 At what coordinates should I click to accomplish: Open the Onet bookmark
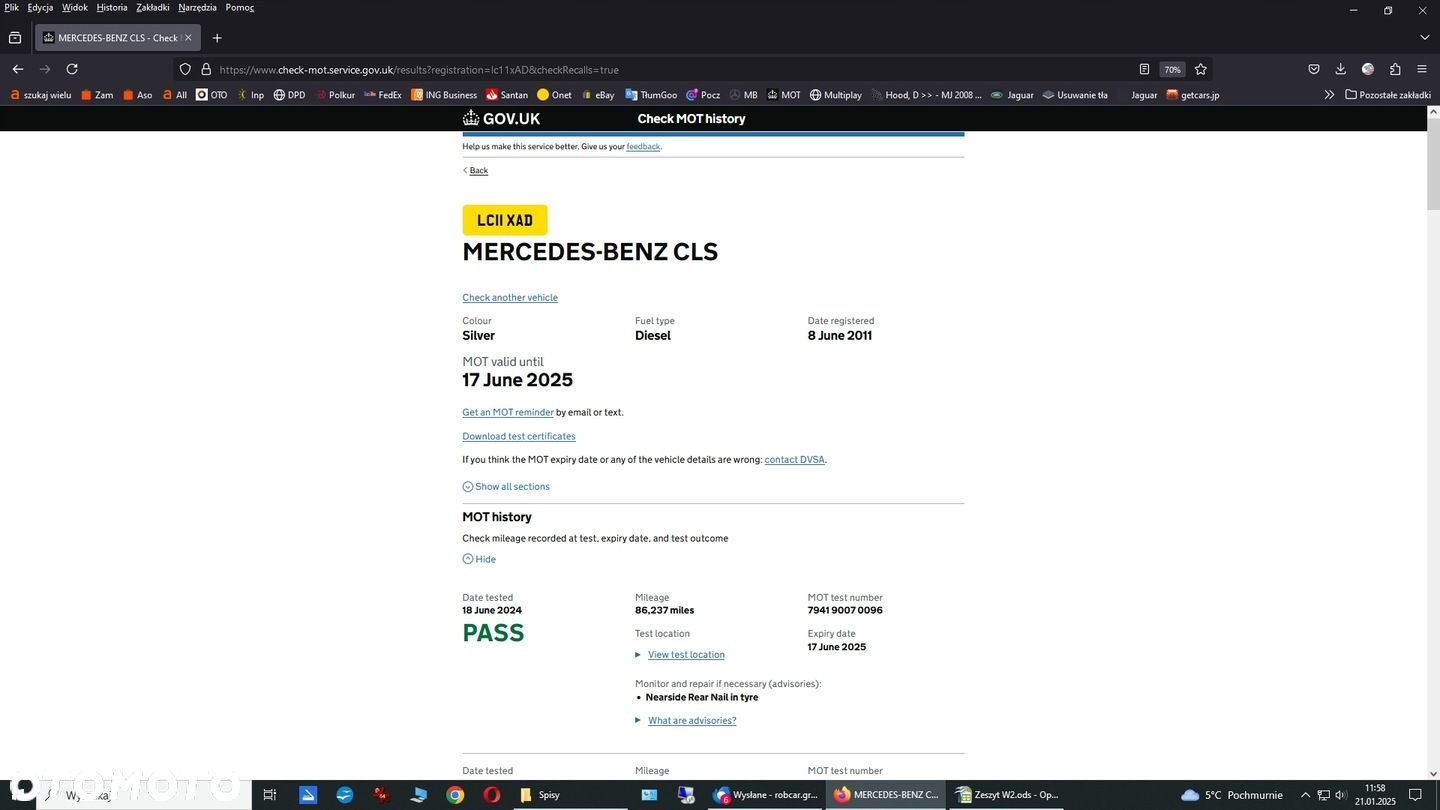pos(554,95)
